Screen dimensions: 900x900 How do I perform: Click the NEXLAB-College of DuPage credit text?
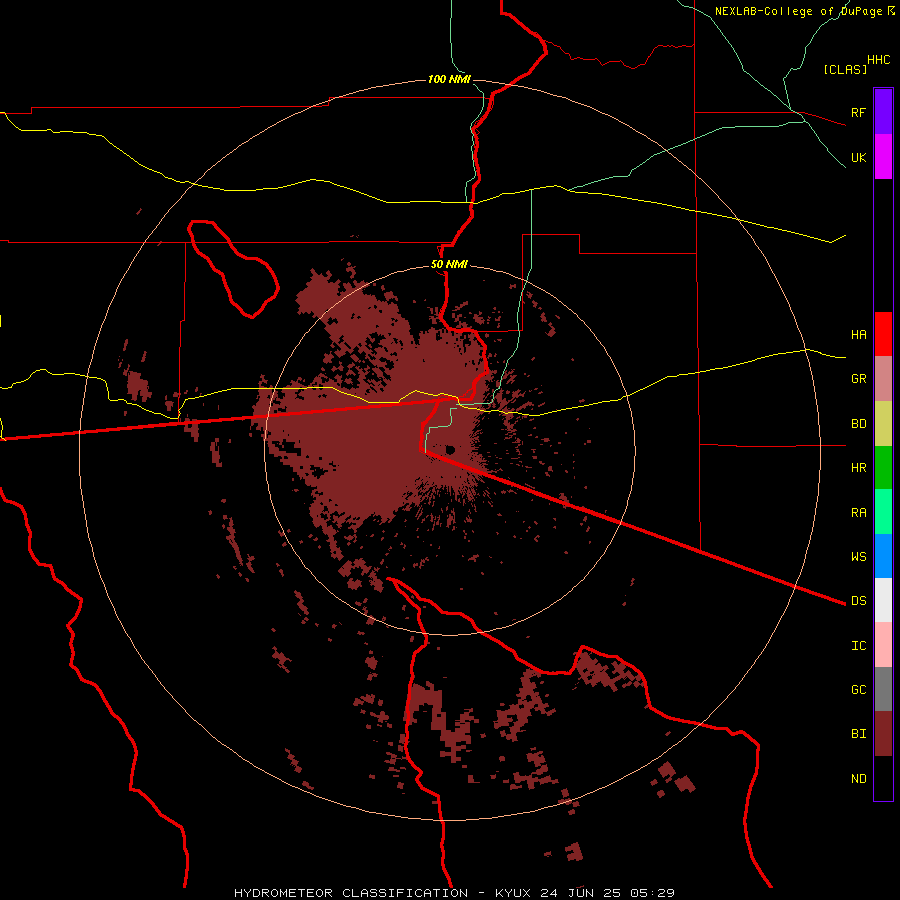pos(798,11)
